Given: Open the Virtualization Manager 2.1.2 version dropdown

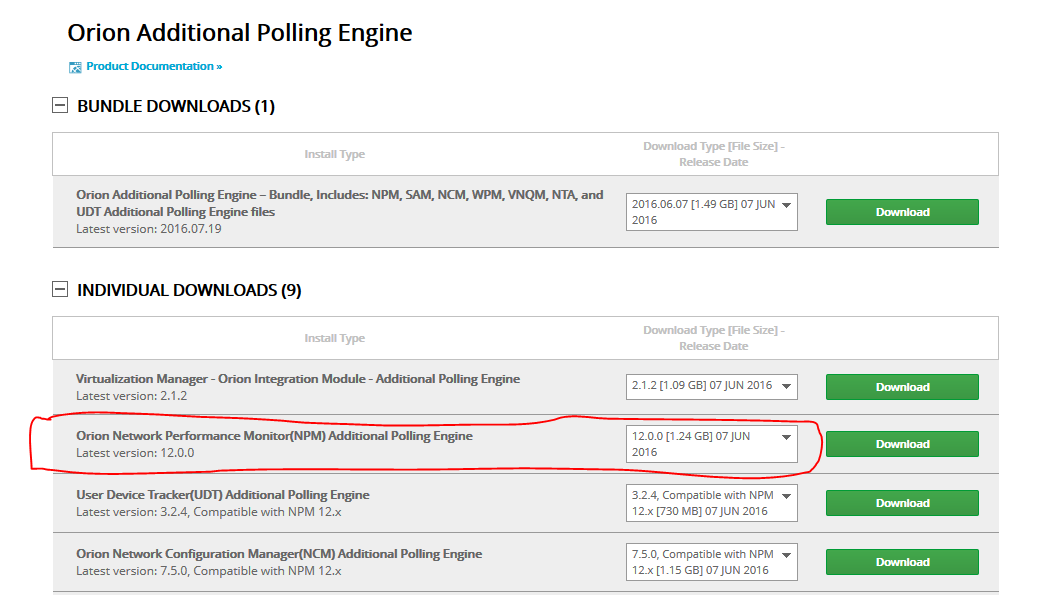Looking at the screenshot, I should pos(711,386).
